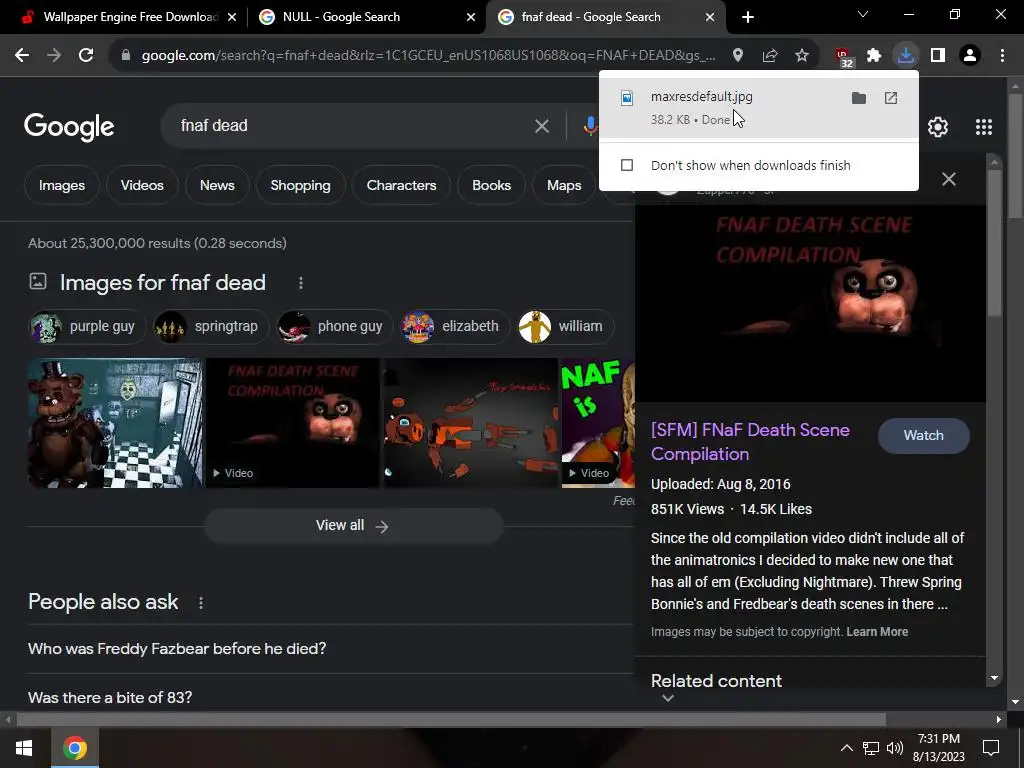Close the fnaf dead Google Search tab
Image resolution: width=1024 pixels, height=768 pixels.
(x=710, y=17)
